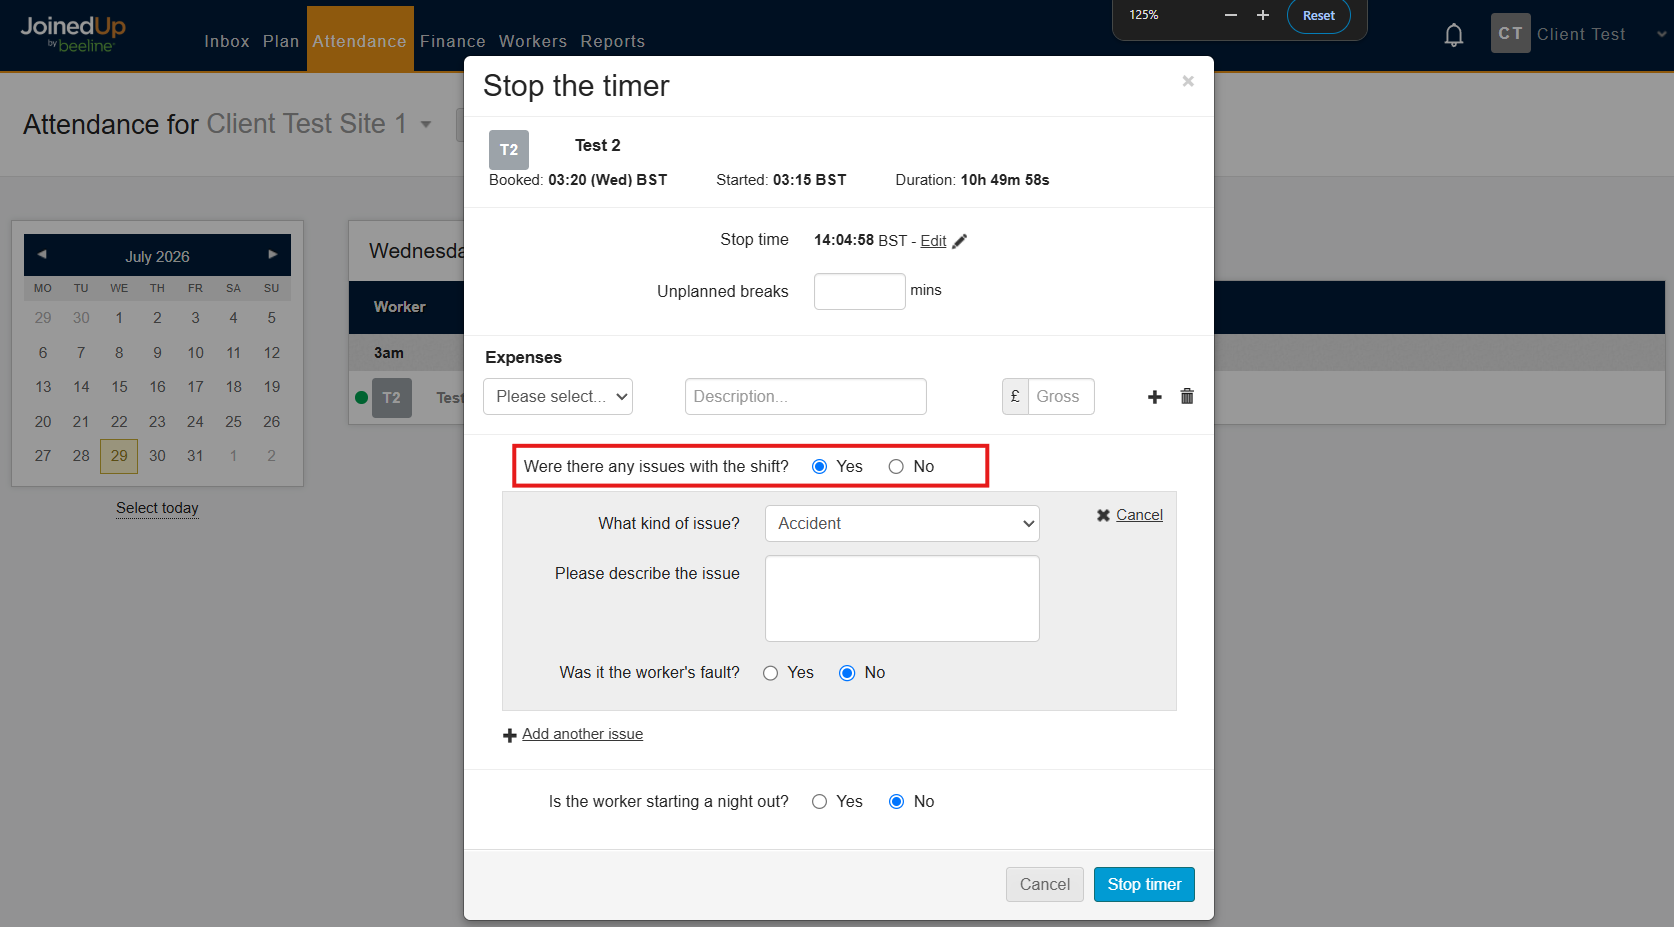Click the Please describe the issue text area
The width and height of the screenshot is (1674, 927).
[x=902, y=598]
